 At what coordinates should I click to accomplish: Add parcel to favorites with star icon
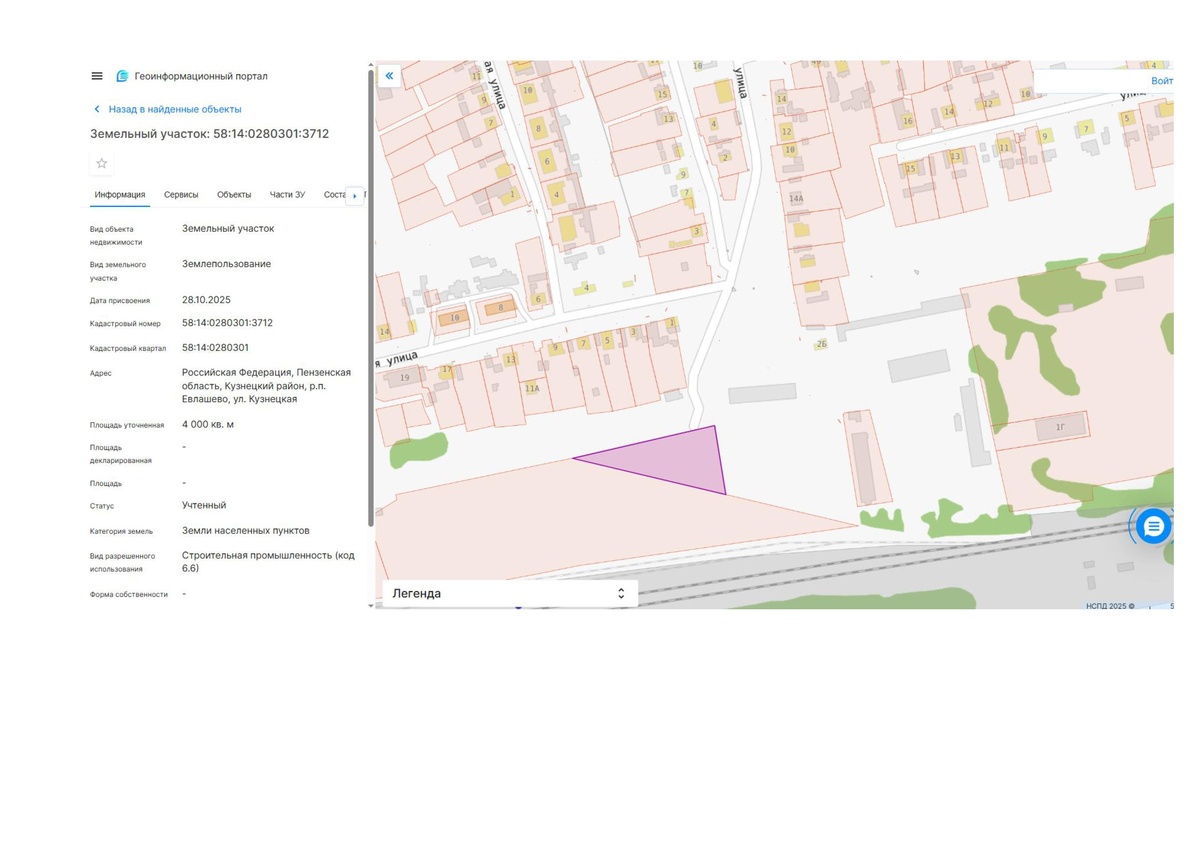tap(102, 163)
